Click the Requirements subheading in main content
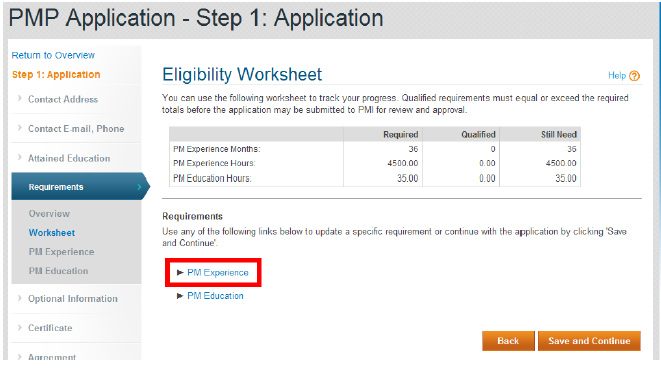Image resolution: width=661 pixels, height=388 pixels. pyautogui.click(x=192, y=216)
